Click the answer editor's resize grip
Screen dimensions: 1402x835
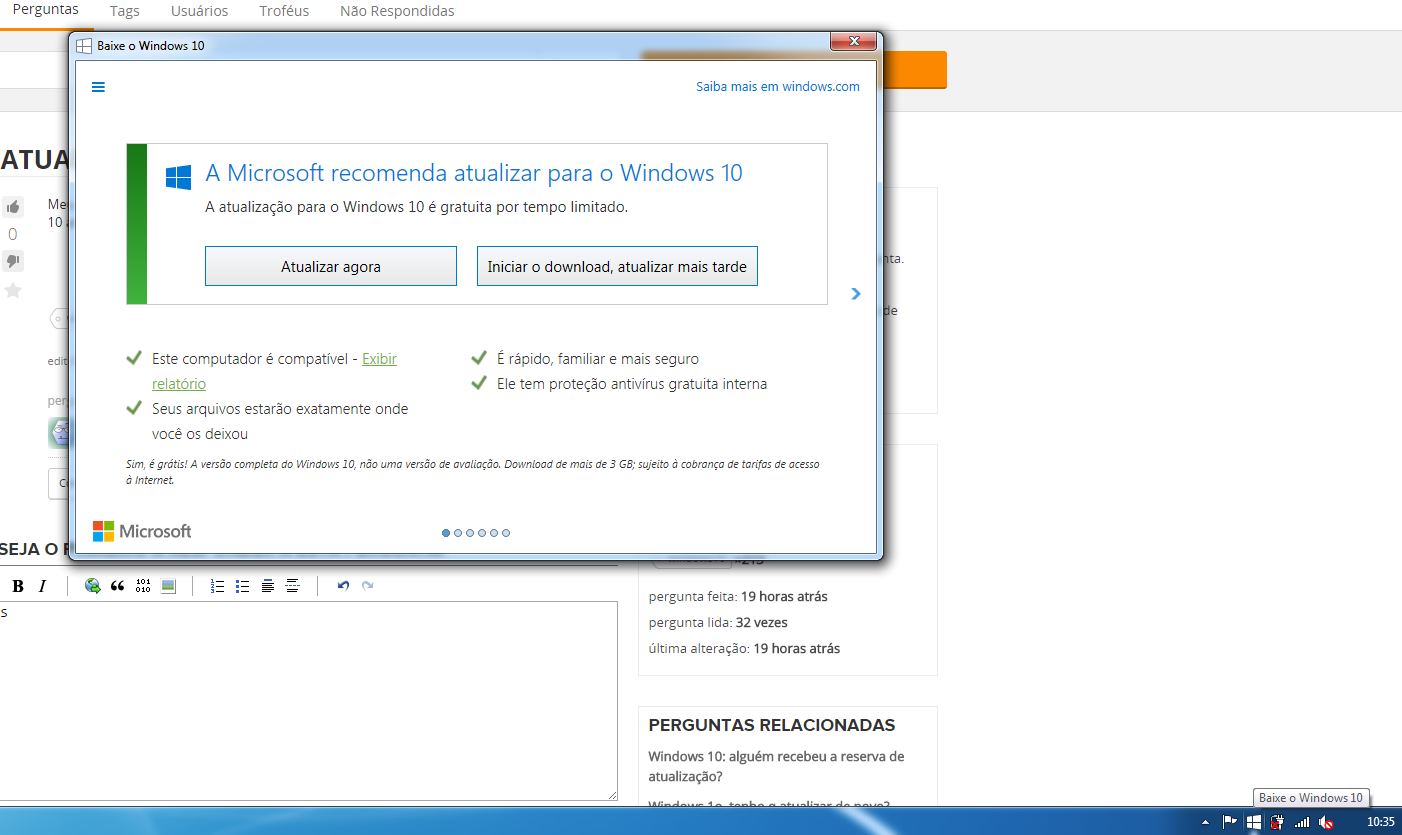(611, 794)
